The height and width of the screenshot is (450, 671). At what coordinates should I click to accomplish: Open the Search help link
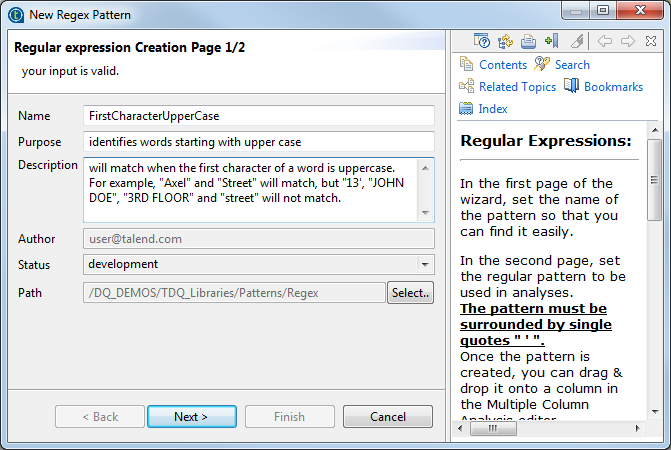[572, 65]
